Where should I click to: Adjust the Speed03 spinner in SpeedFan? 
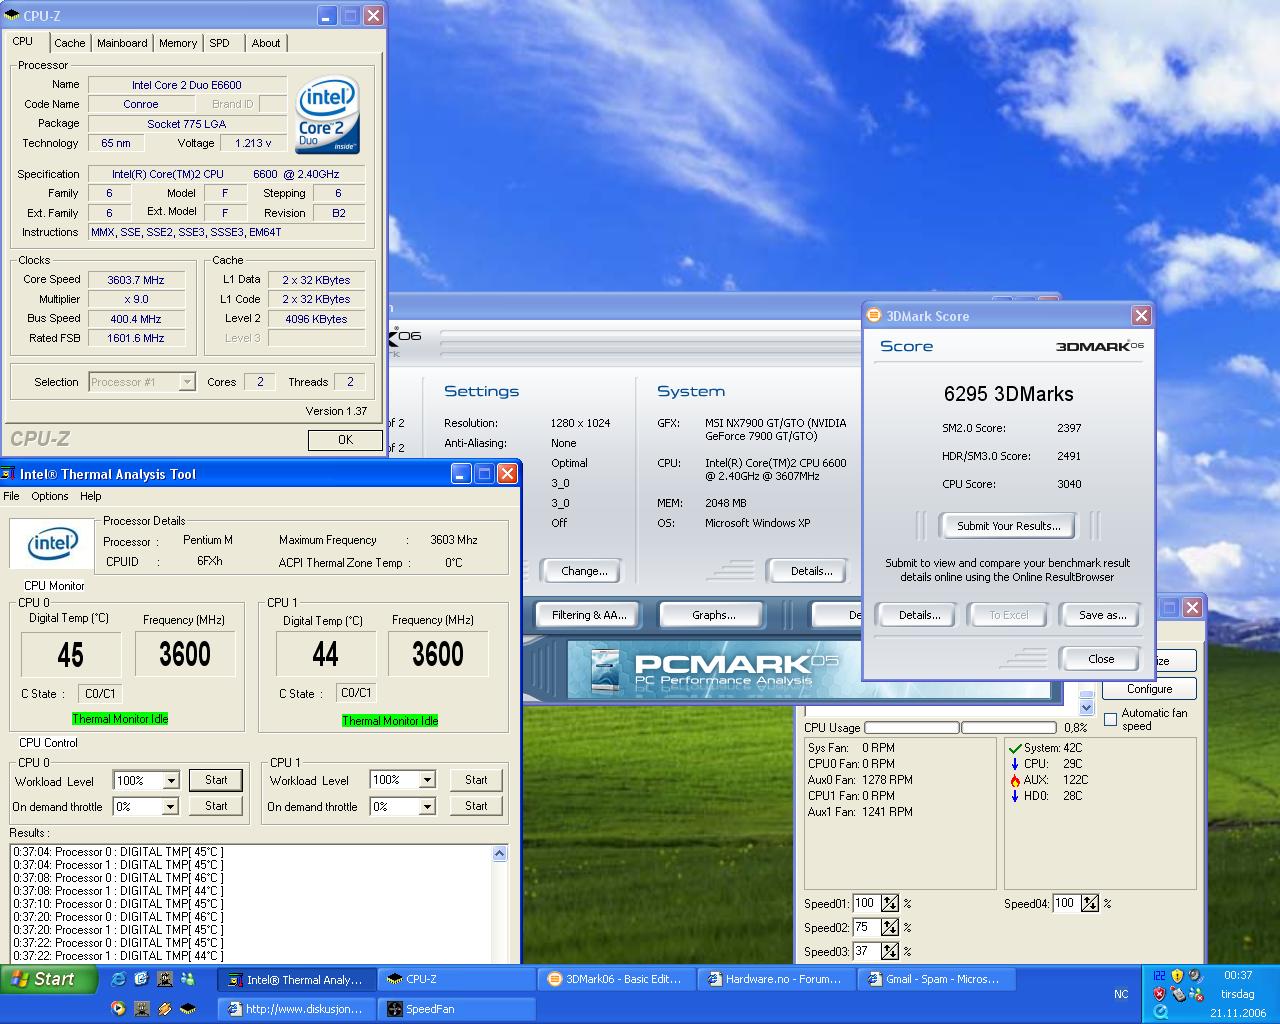[889, 951]
